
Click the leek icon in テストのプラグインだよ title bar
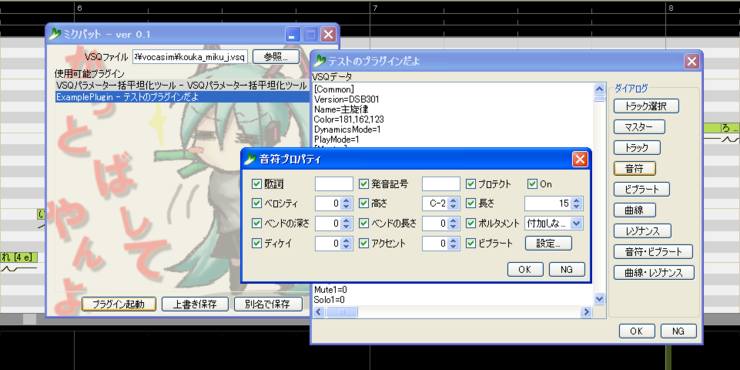tap(320, 61)
